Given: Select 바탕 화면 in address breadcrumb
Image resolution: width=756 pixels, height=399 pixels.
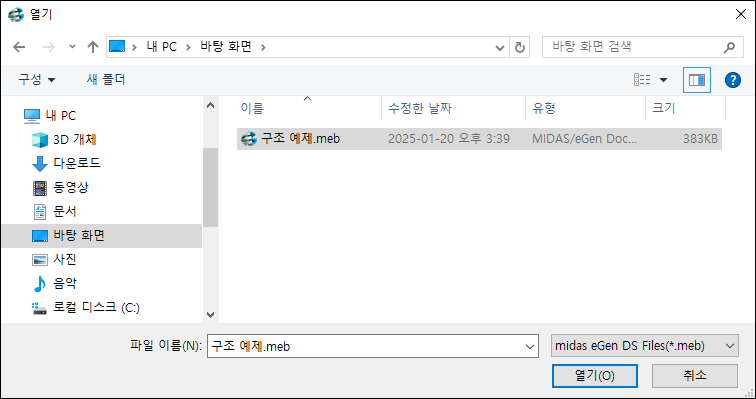Looking at the screenshot, I should coord(226,47).
